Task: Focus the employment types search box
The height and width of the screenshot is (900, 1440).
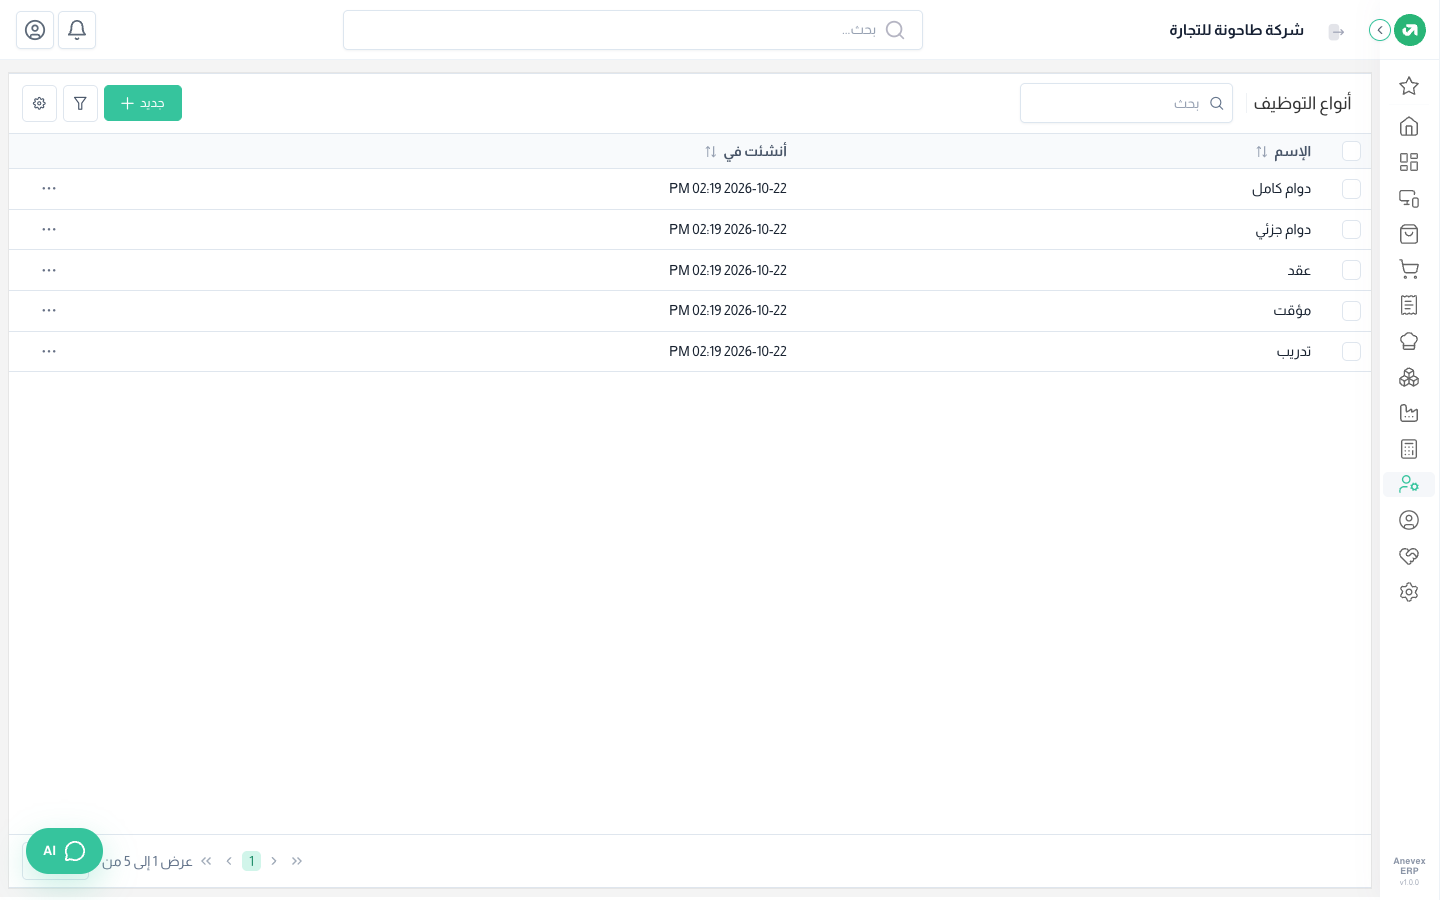Action: [1126, 103]
